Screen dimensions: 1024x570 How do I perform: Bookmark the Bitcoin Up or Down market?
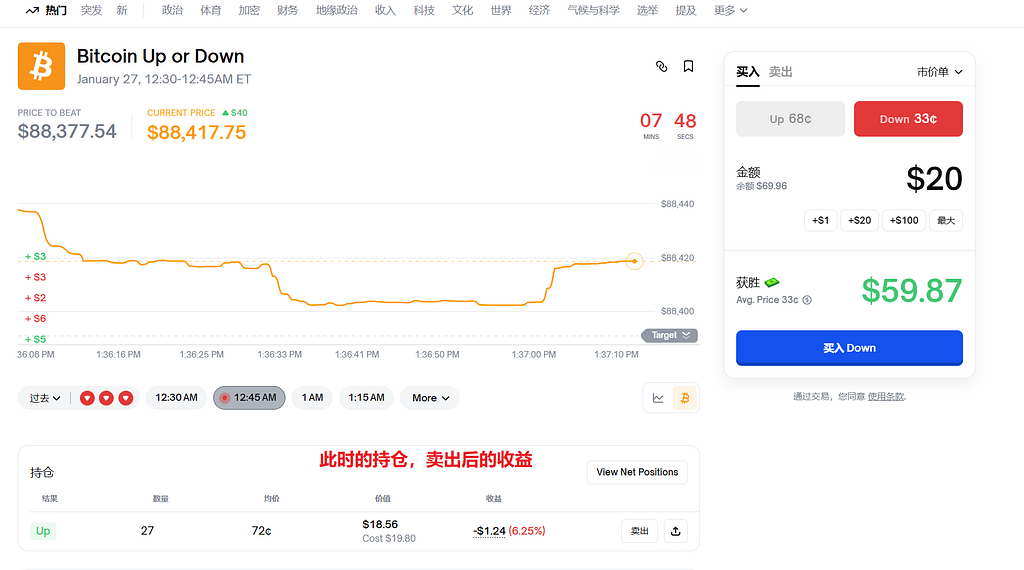pyautogui.click(x=688, y=66)
